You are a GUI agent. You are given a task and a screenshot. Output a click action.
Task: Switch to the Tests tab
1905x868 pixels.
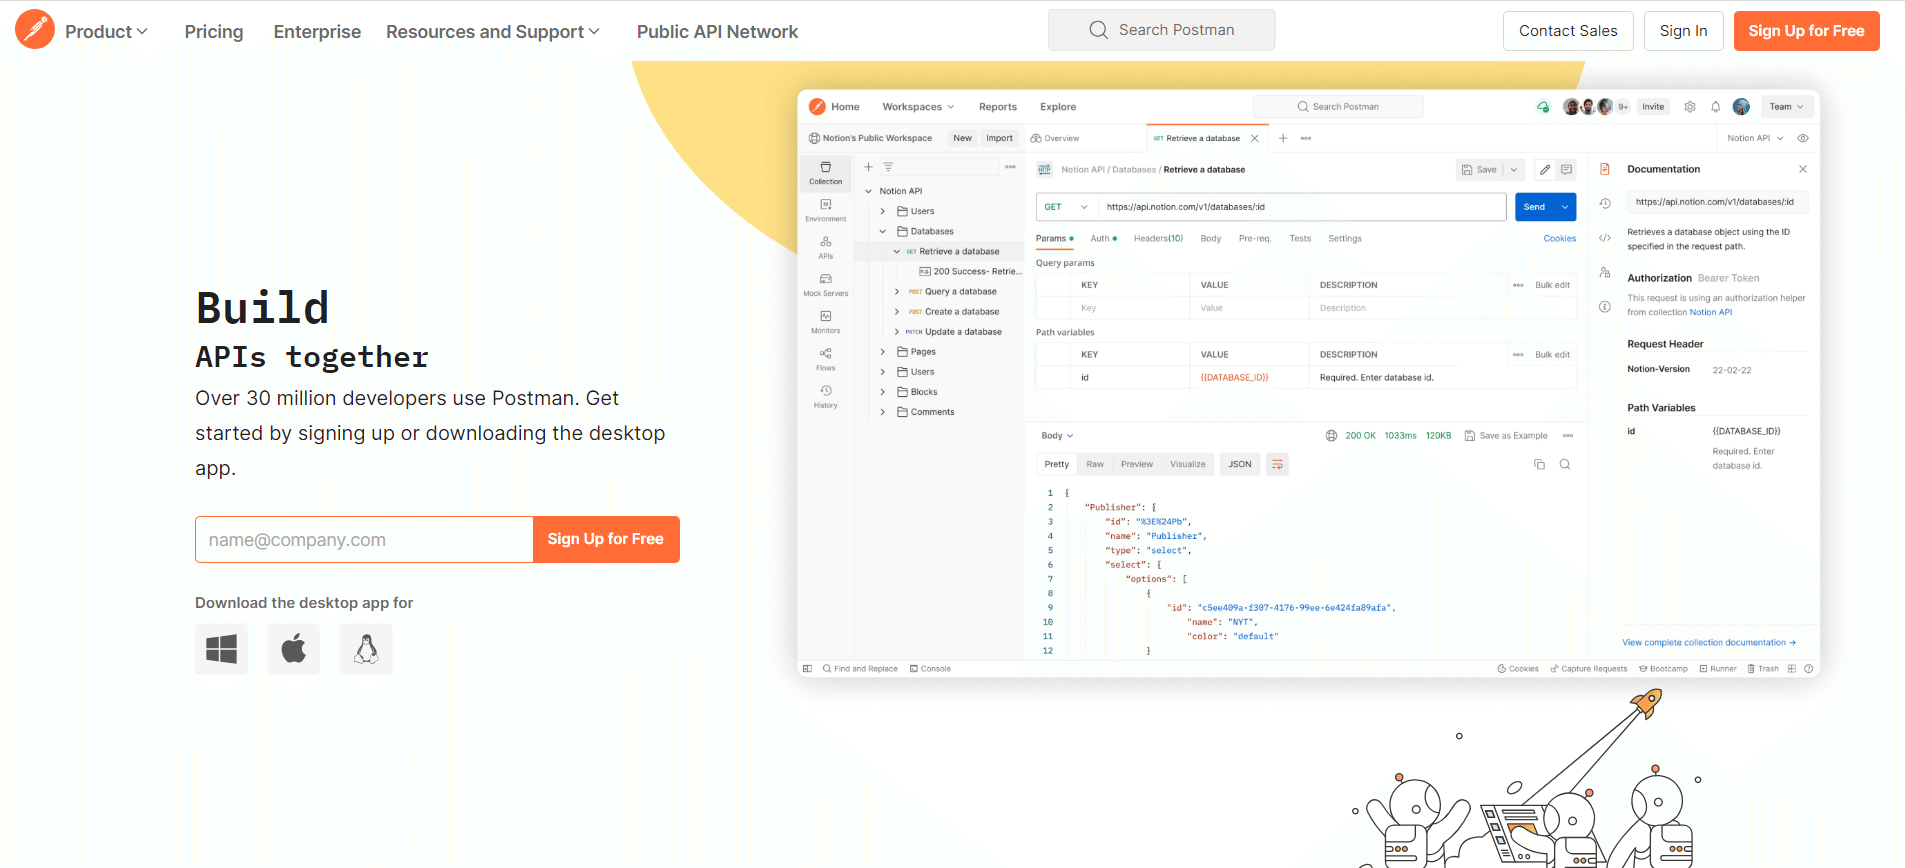pyautogui.click(x=1300, y=238)
